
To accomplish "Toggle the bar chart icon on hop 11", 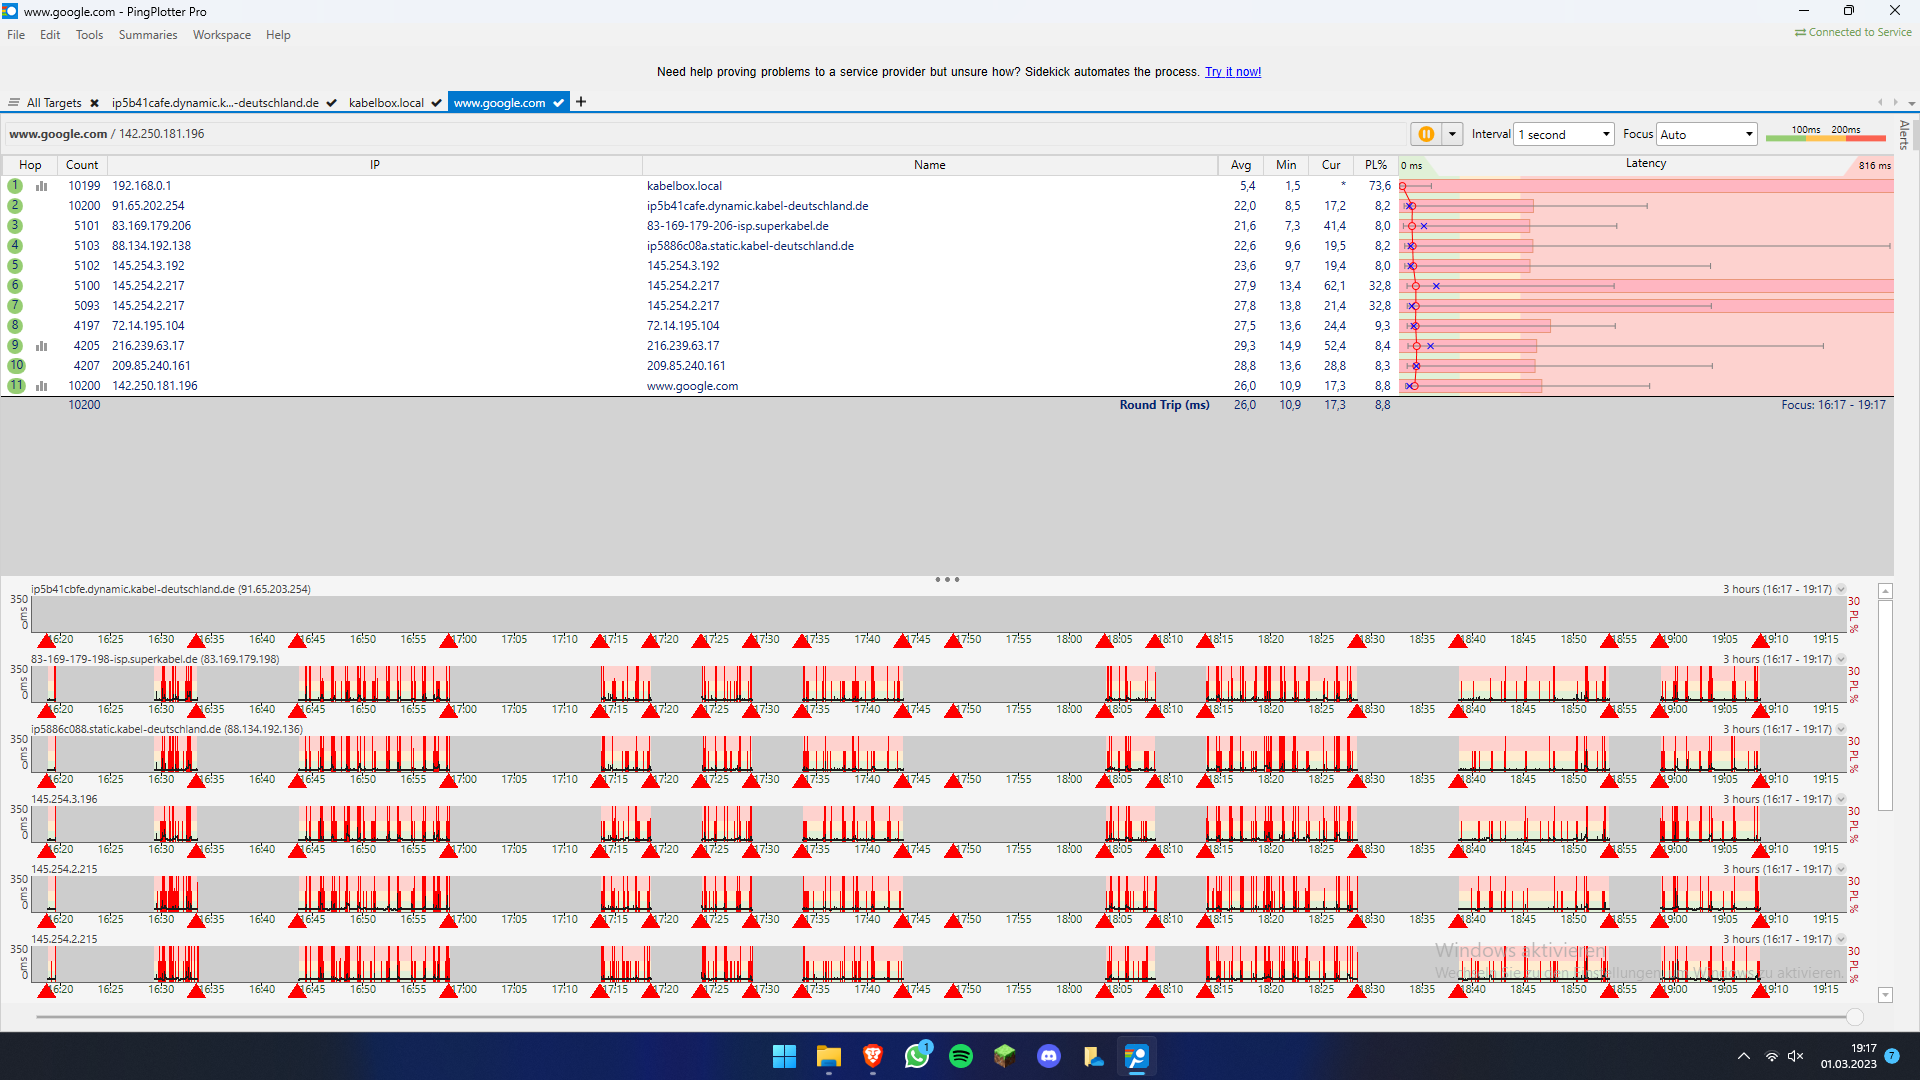I will (41, 385).
